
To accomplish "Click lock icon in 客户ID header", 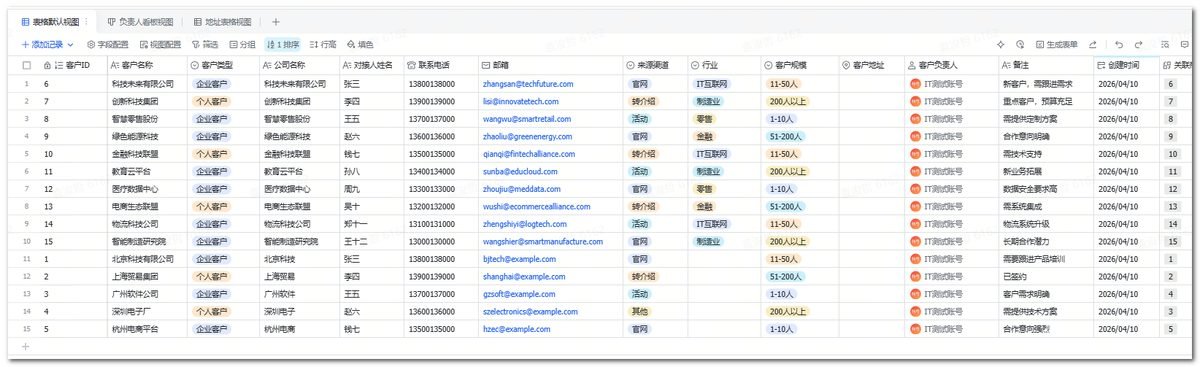I will [x=47, y=65].
